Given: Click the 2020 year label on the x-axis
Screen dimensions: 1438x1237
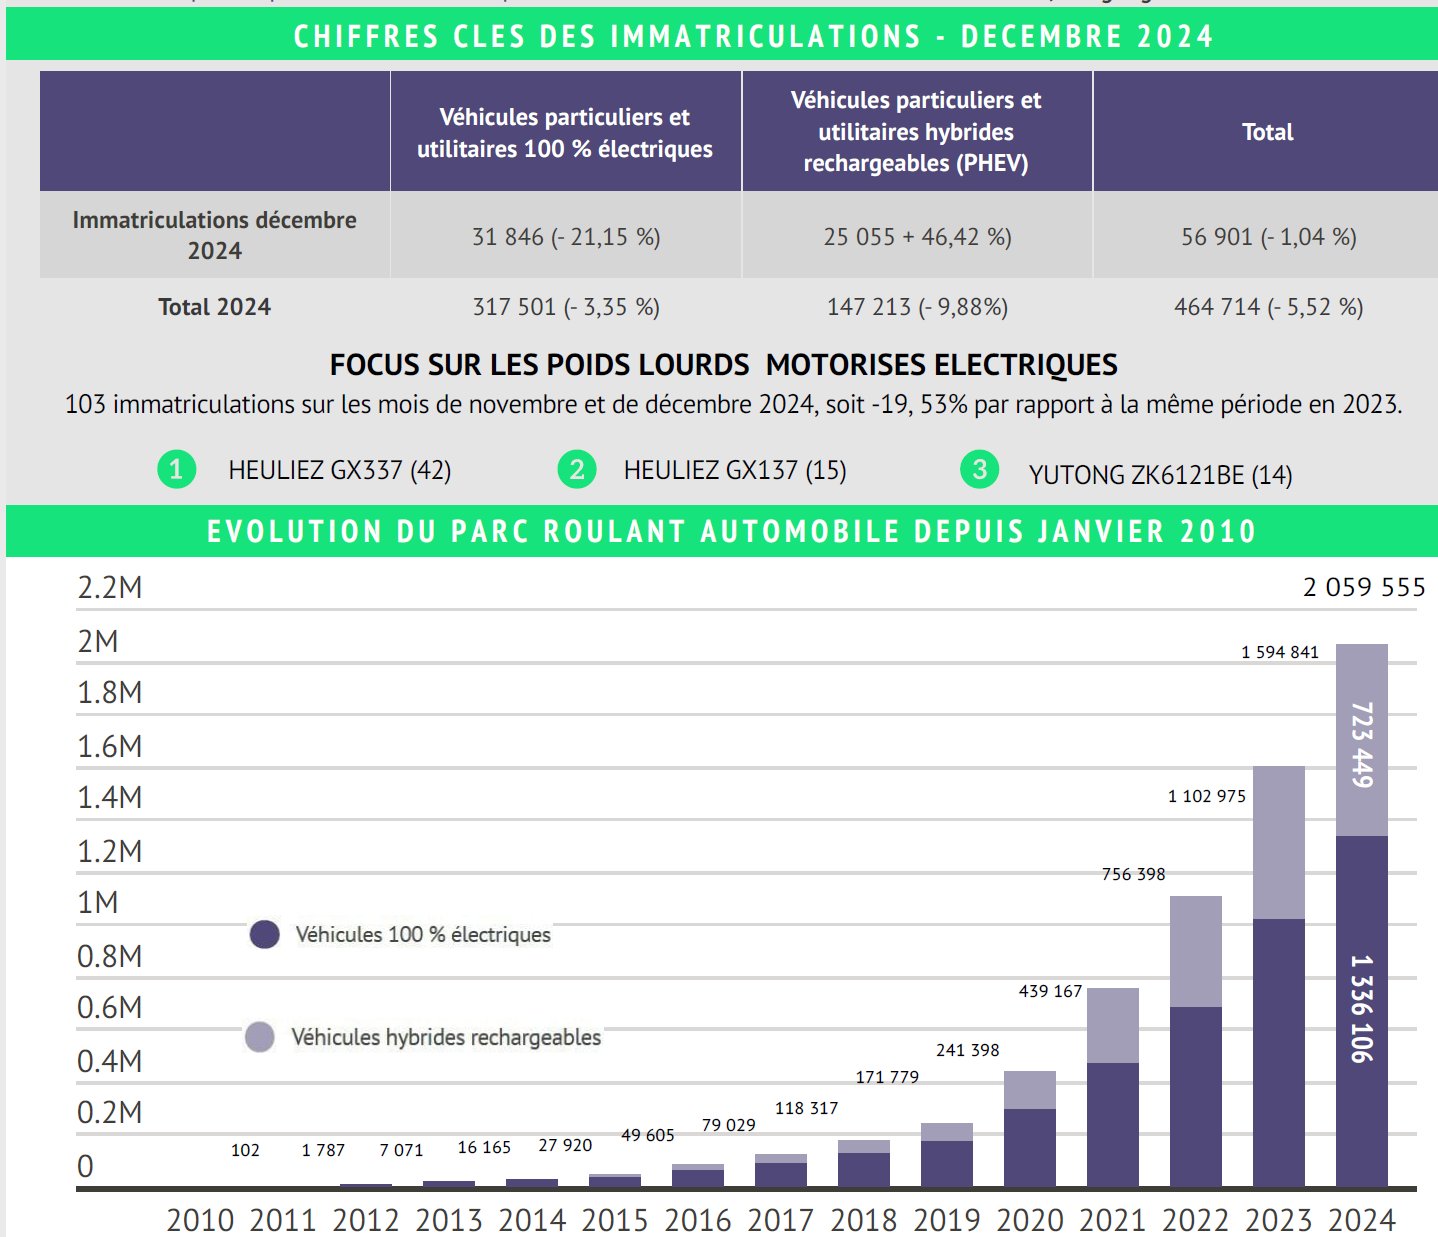Looking at the screenshot, I should click(1030, 1220).
